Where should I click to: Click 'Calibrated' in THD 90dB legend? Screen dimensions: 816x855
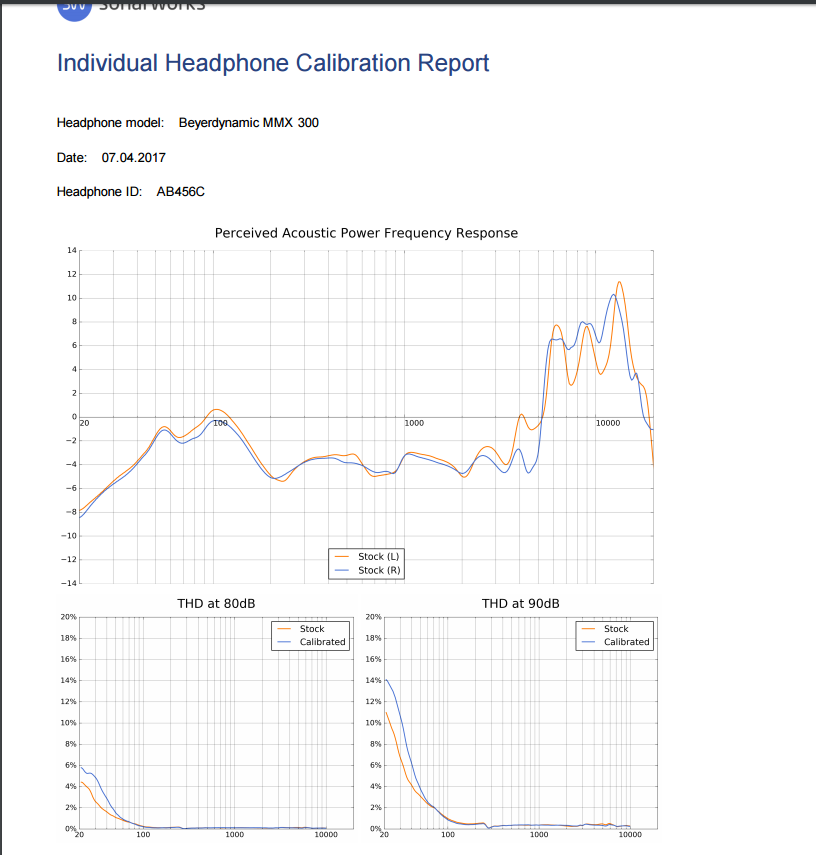[626, 642]
